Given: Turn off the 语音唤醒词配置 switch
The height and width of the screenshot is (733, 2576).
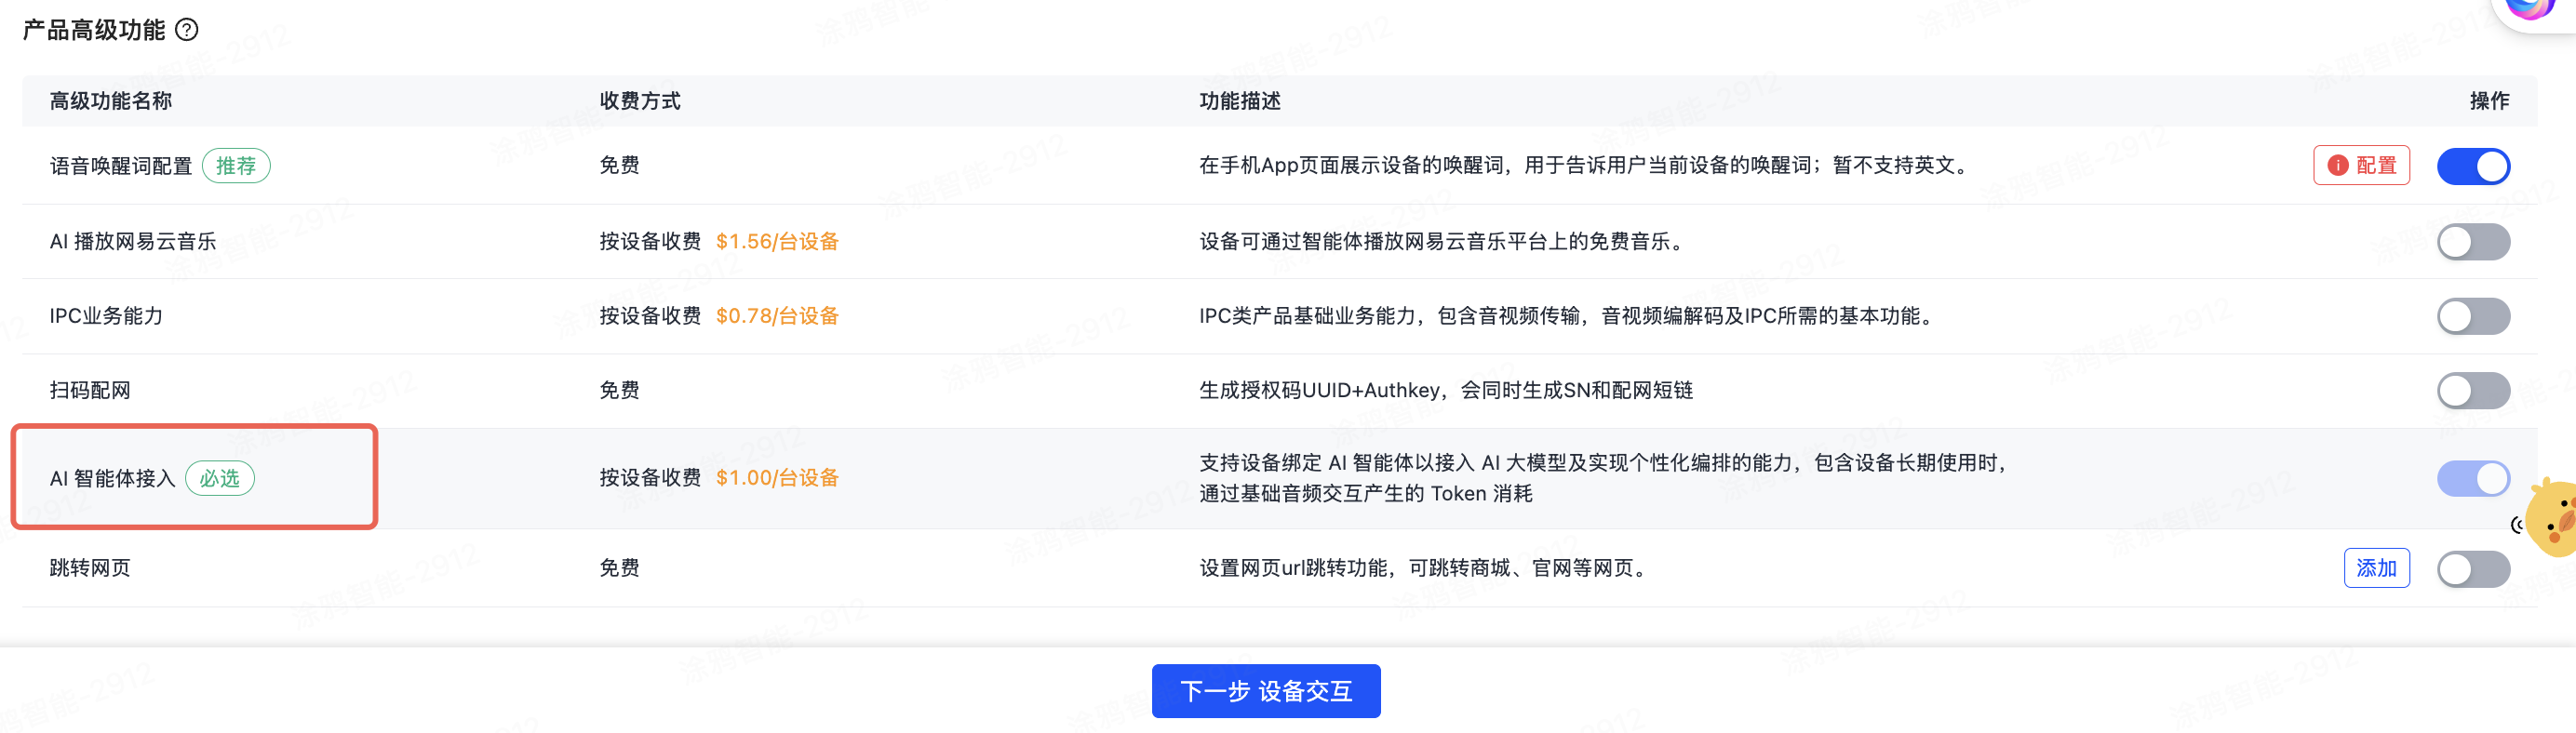Looking at the screenshot, I should point(2473,166).
